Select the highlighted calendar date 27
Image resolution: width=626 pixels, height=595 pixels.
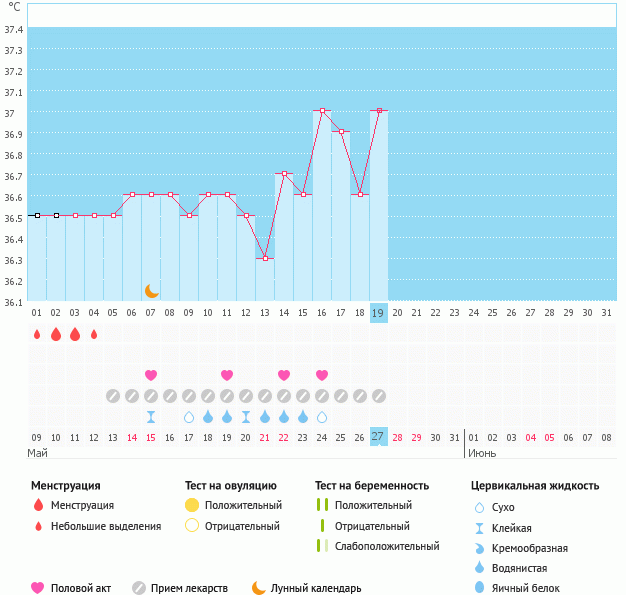tap(378, 437)
